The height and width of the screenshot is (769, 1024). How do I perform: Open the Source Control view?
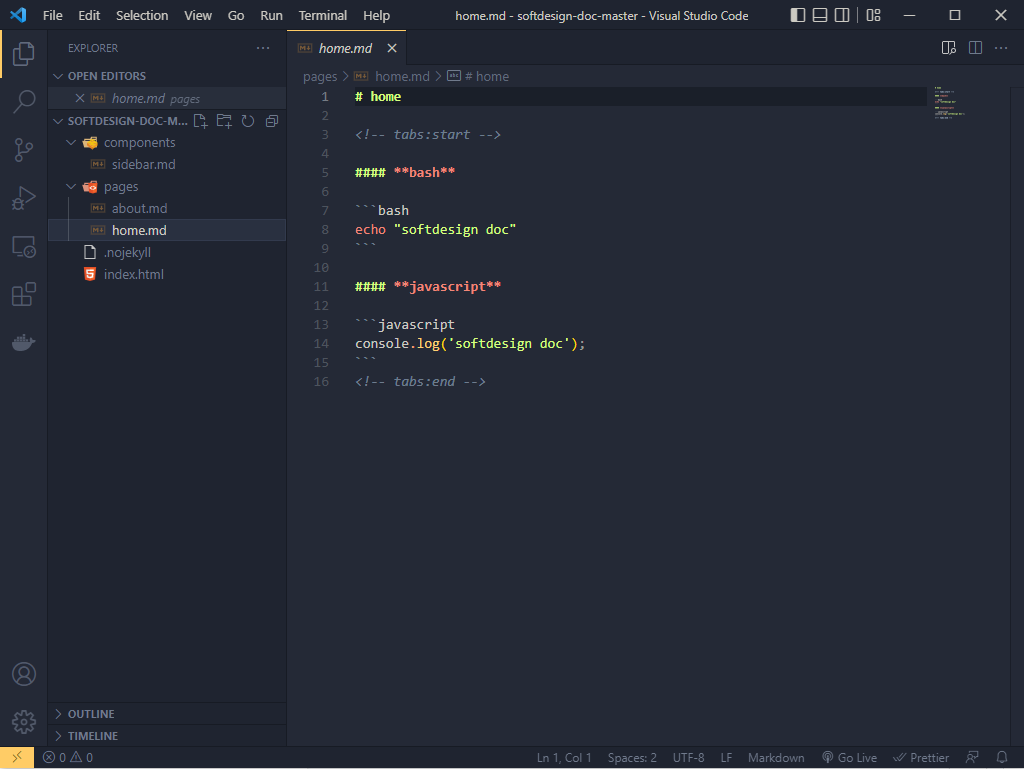[24, 150]
